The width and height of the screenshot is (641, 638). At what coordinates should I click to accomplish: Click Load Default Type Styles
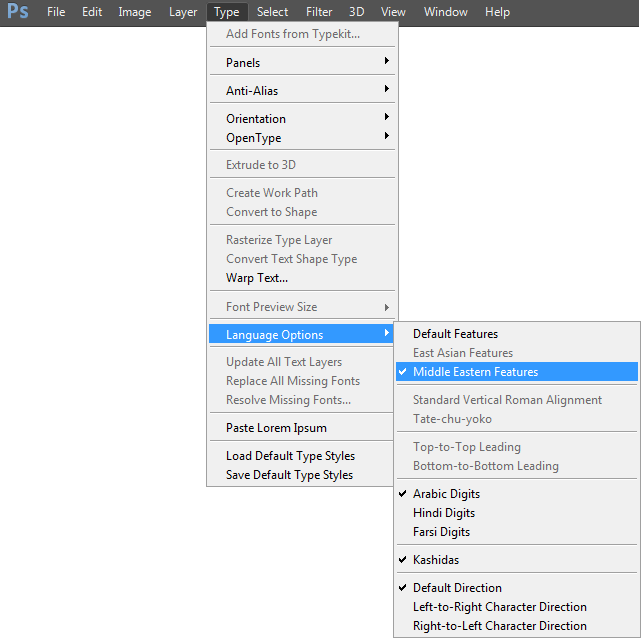point(290,456)
